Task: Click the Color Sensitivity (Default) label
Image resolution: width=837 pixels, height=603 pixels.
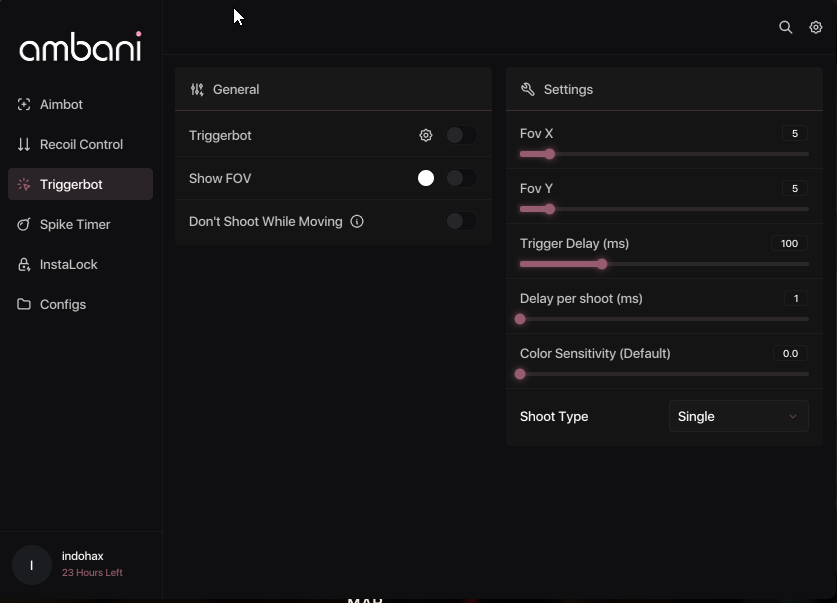Action: 595,354
